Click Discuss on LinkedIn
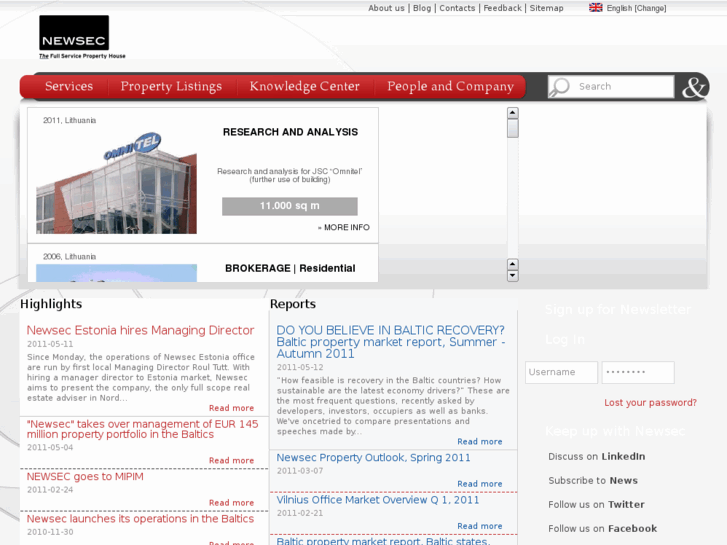Viewport: 727px width, 545px height. 597,456
